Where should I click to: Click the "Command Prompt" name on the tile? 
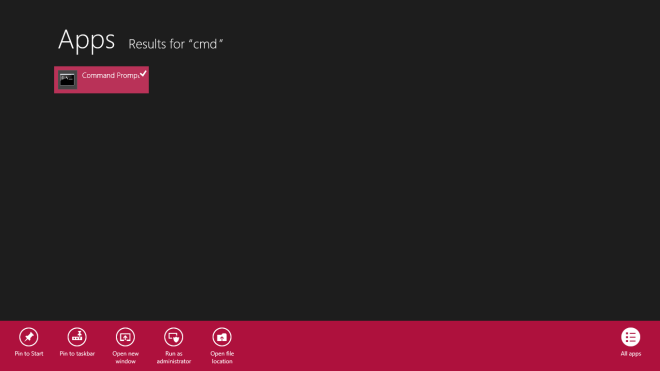[x=111, y=75]
